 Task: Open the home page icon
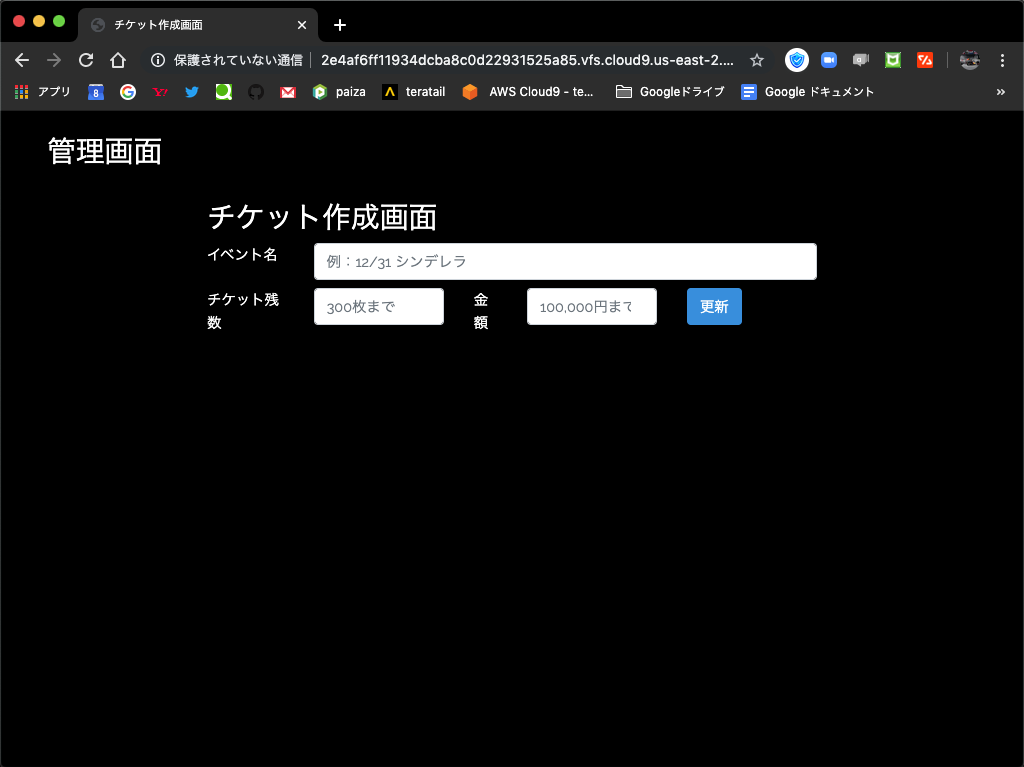[x=118, y=60]
